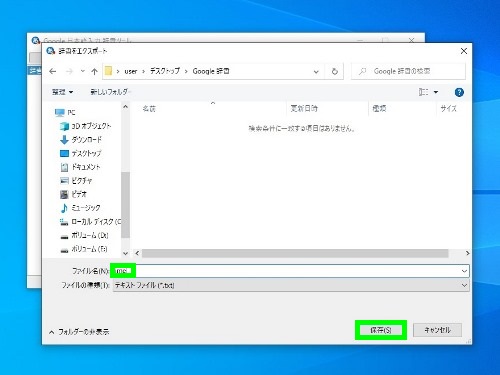Go forward with the right arrow
Screen dimensions: 500x375
coord(69,71)
